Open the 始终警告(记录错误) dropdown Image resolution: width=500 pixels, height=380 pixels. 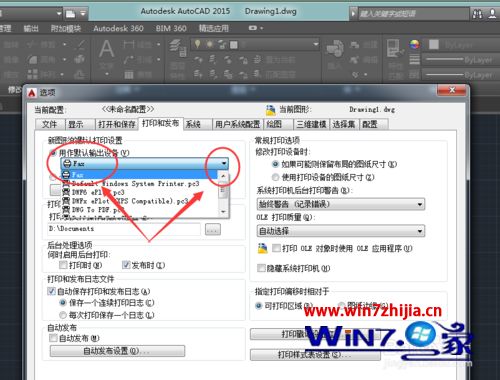coord(420,204)
